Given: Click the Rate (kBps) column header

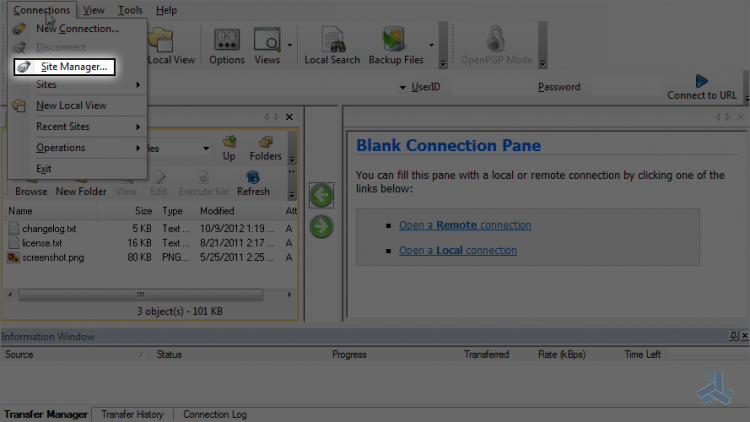Looking at the screenshot, I should coord(562,355).
